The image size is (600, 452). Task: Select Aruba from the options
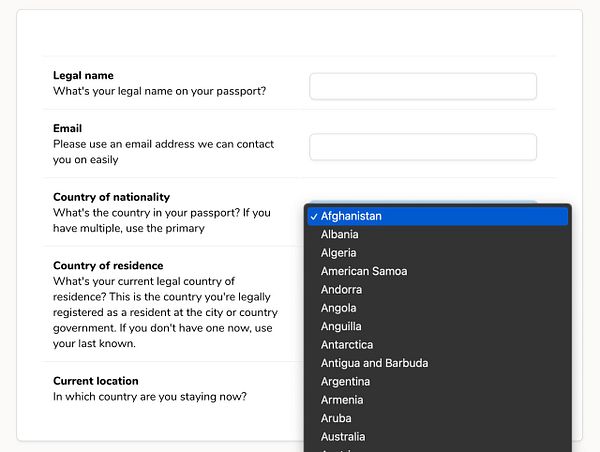(336, 418)
